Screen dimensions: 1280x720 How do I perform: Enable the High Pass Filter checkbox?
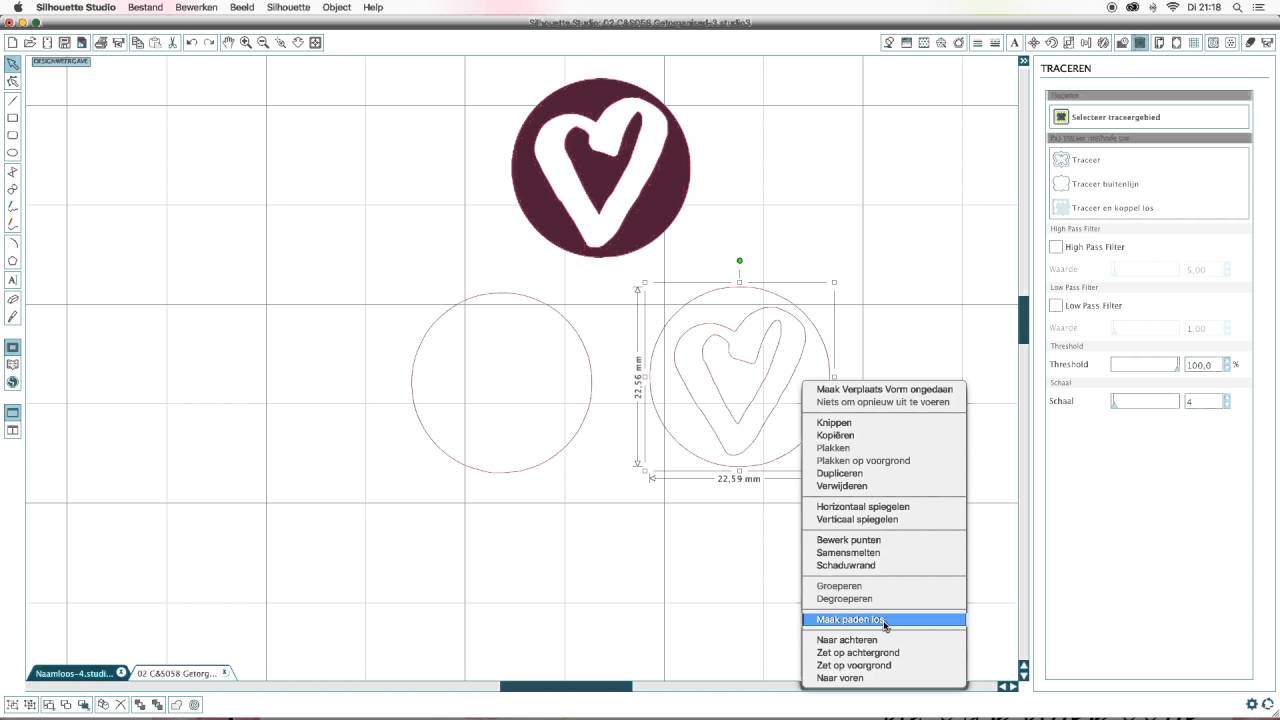[x=1056, y=247]
